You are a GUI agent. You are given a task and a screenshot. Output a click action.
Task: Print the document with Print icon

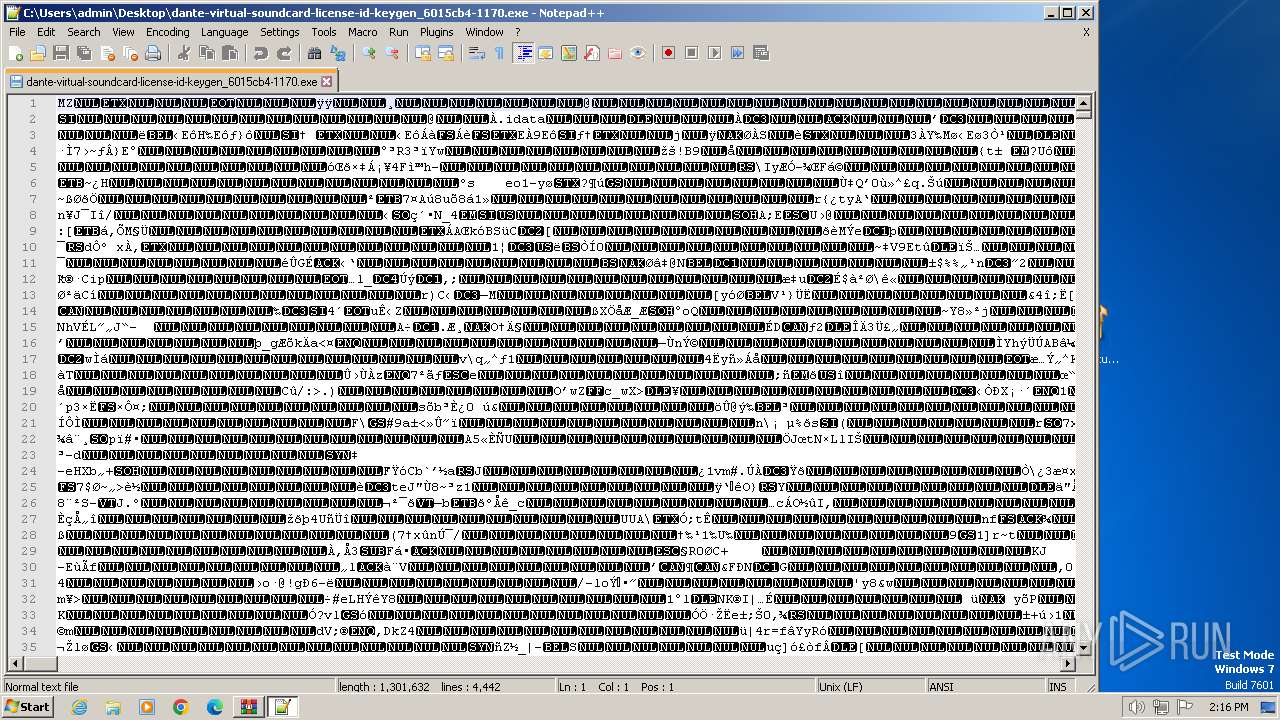153,53
